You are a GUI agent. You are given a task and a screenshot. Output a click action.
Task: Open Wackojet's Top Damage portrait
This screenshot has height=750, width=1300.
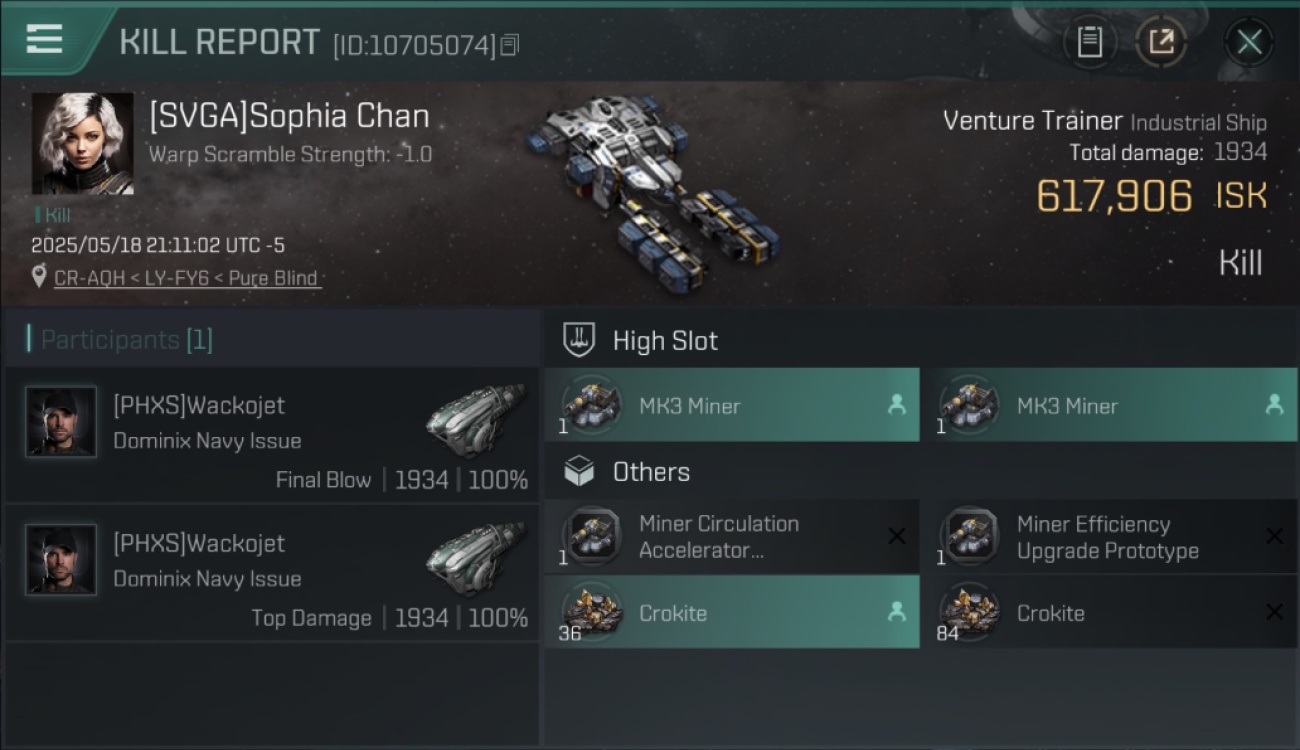62,560
